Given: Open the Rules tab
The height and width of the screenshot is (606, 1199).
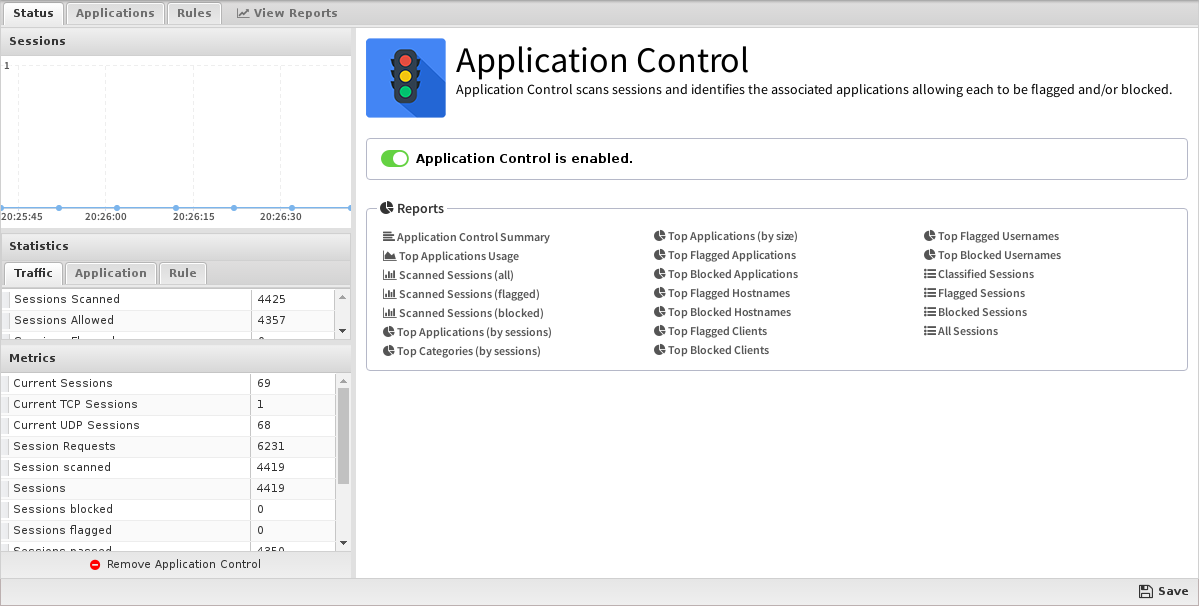Looking at the screenshot, I should 194,13.
